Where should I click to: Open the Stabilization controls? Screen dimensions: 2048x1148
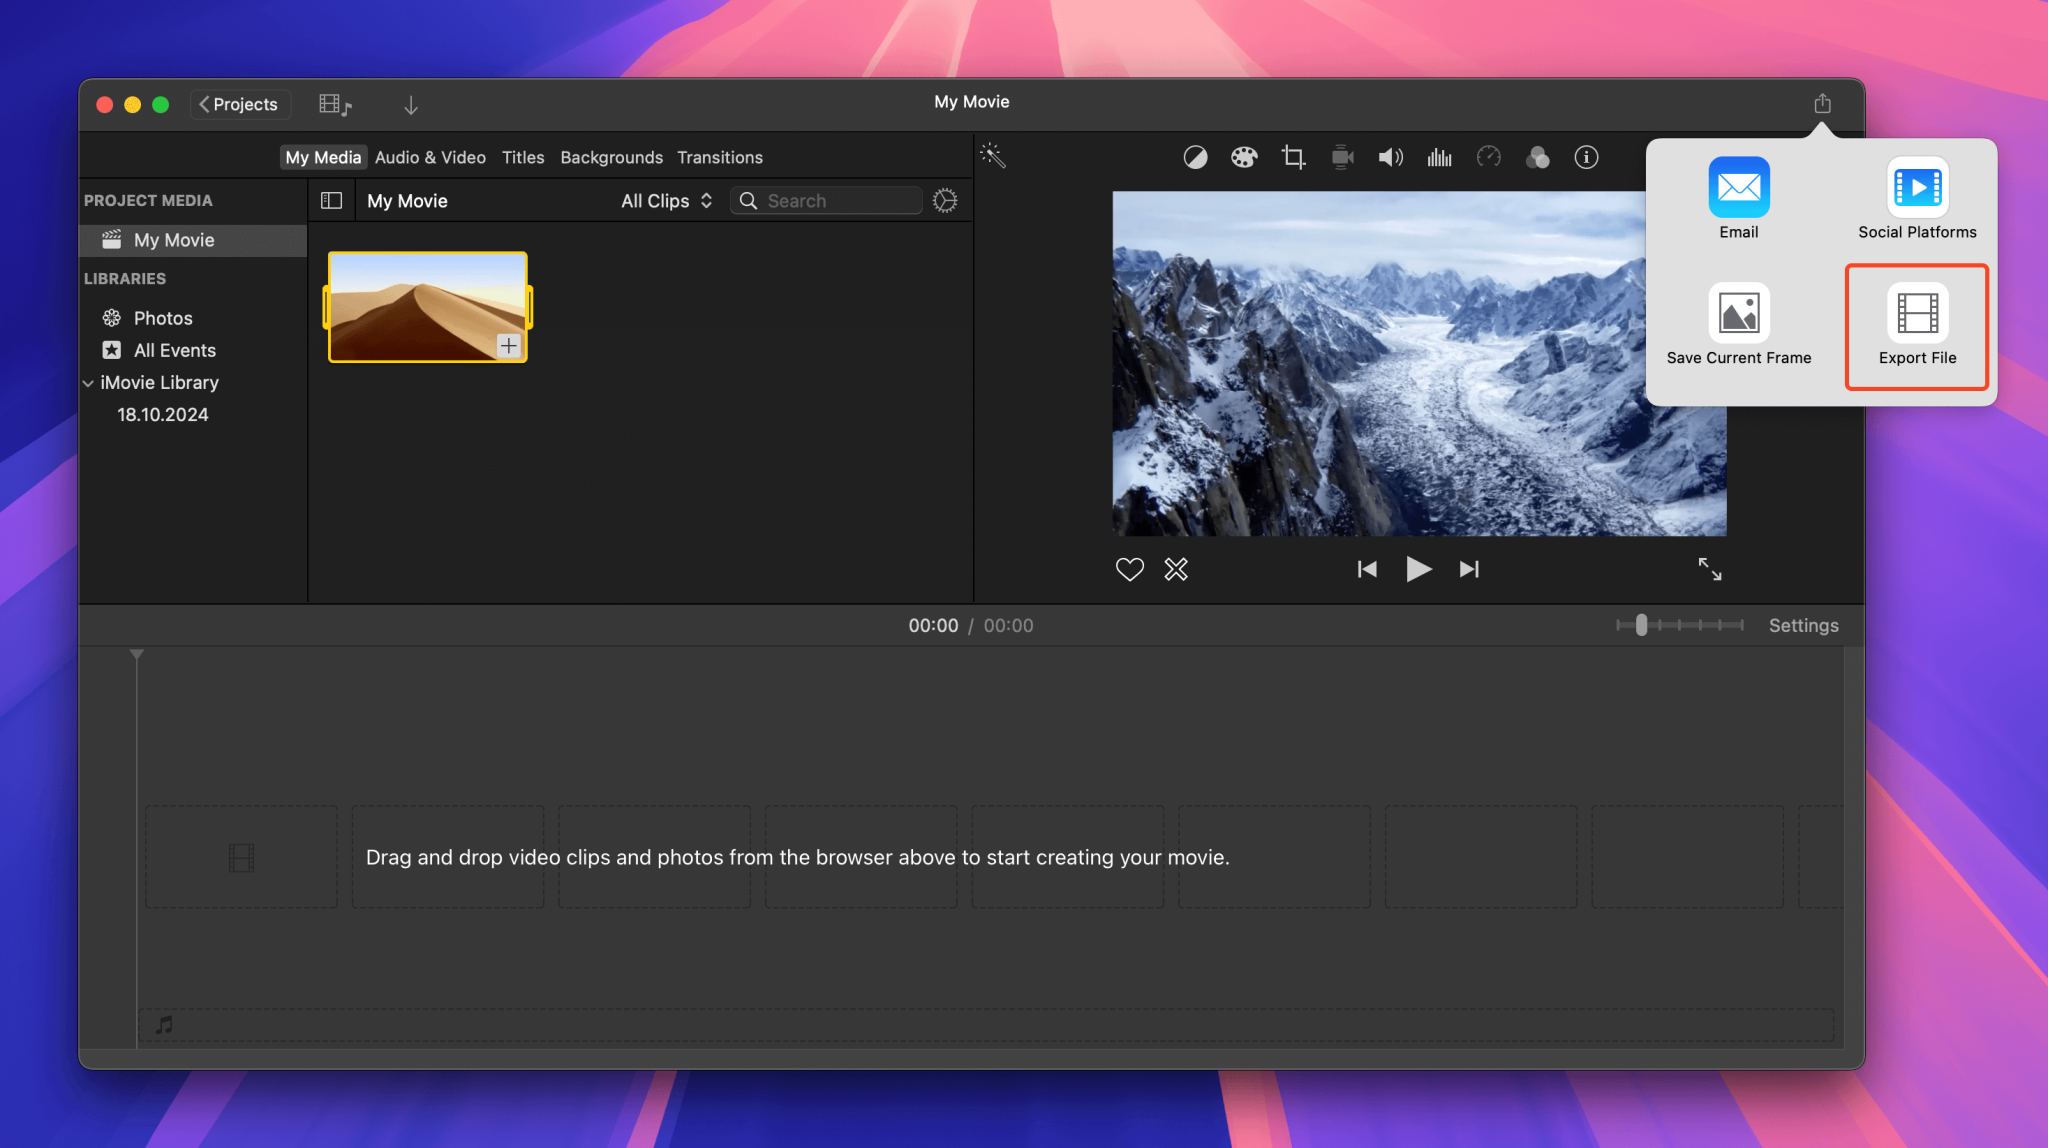pos(1341,157)
